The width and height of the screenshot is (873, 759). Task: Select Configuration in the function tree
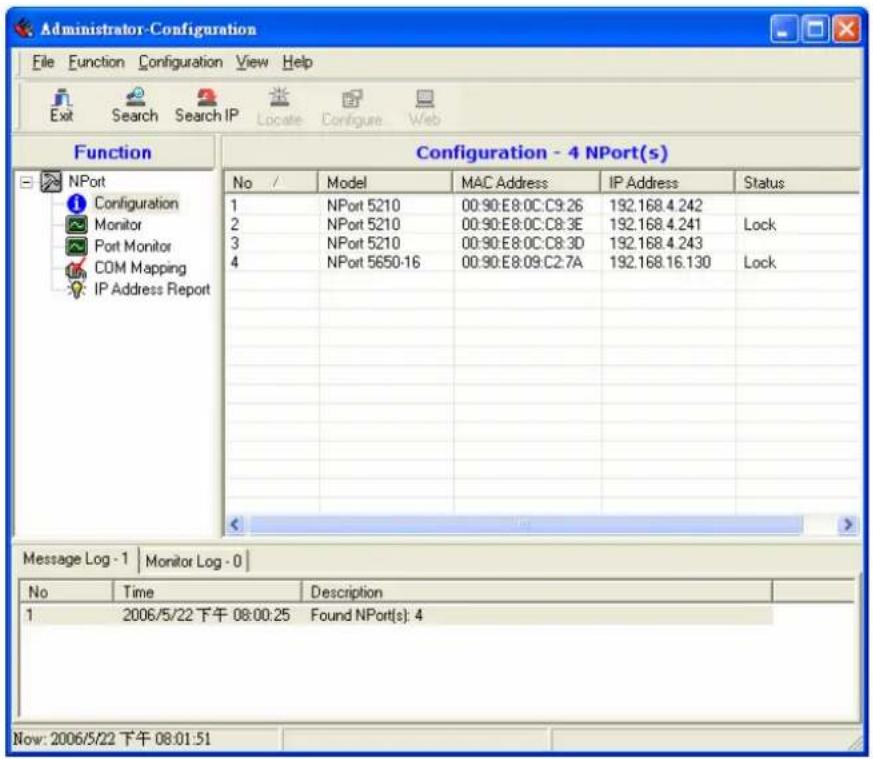click(x=136, y=203)
